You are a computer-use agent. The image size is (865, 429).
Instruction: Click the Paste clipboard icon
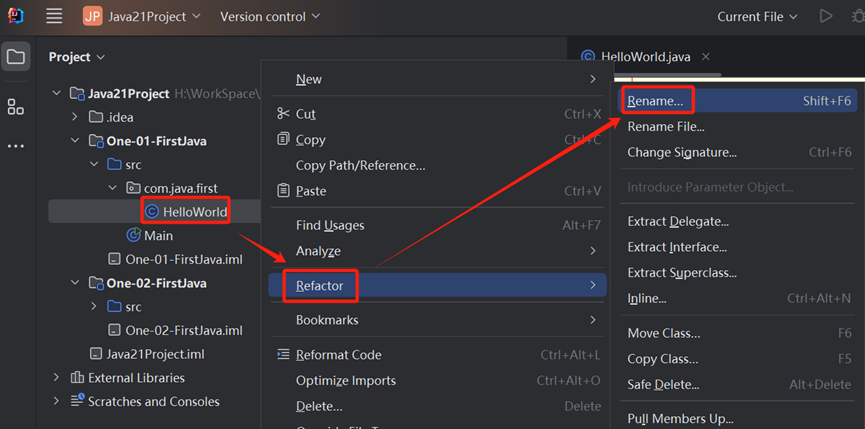click(x=283, y=191)
